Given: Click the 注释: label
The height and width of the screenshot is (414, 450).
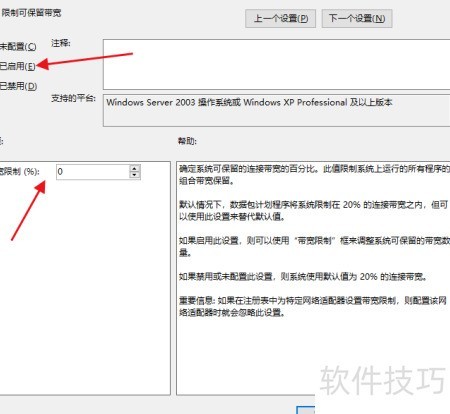Looking at the screenshot, I should pos(61,43).
